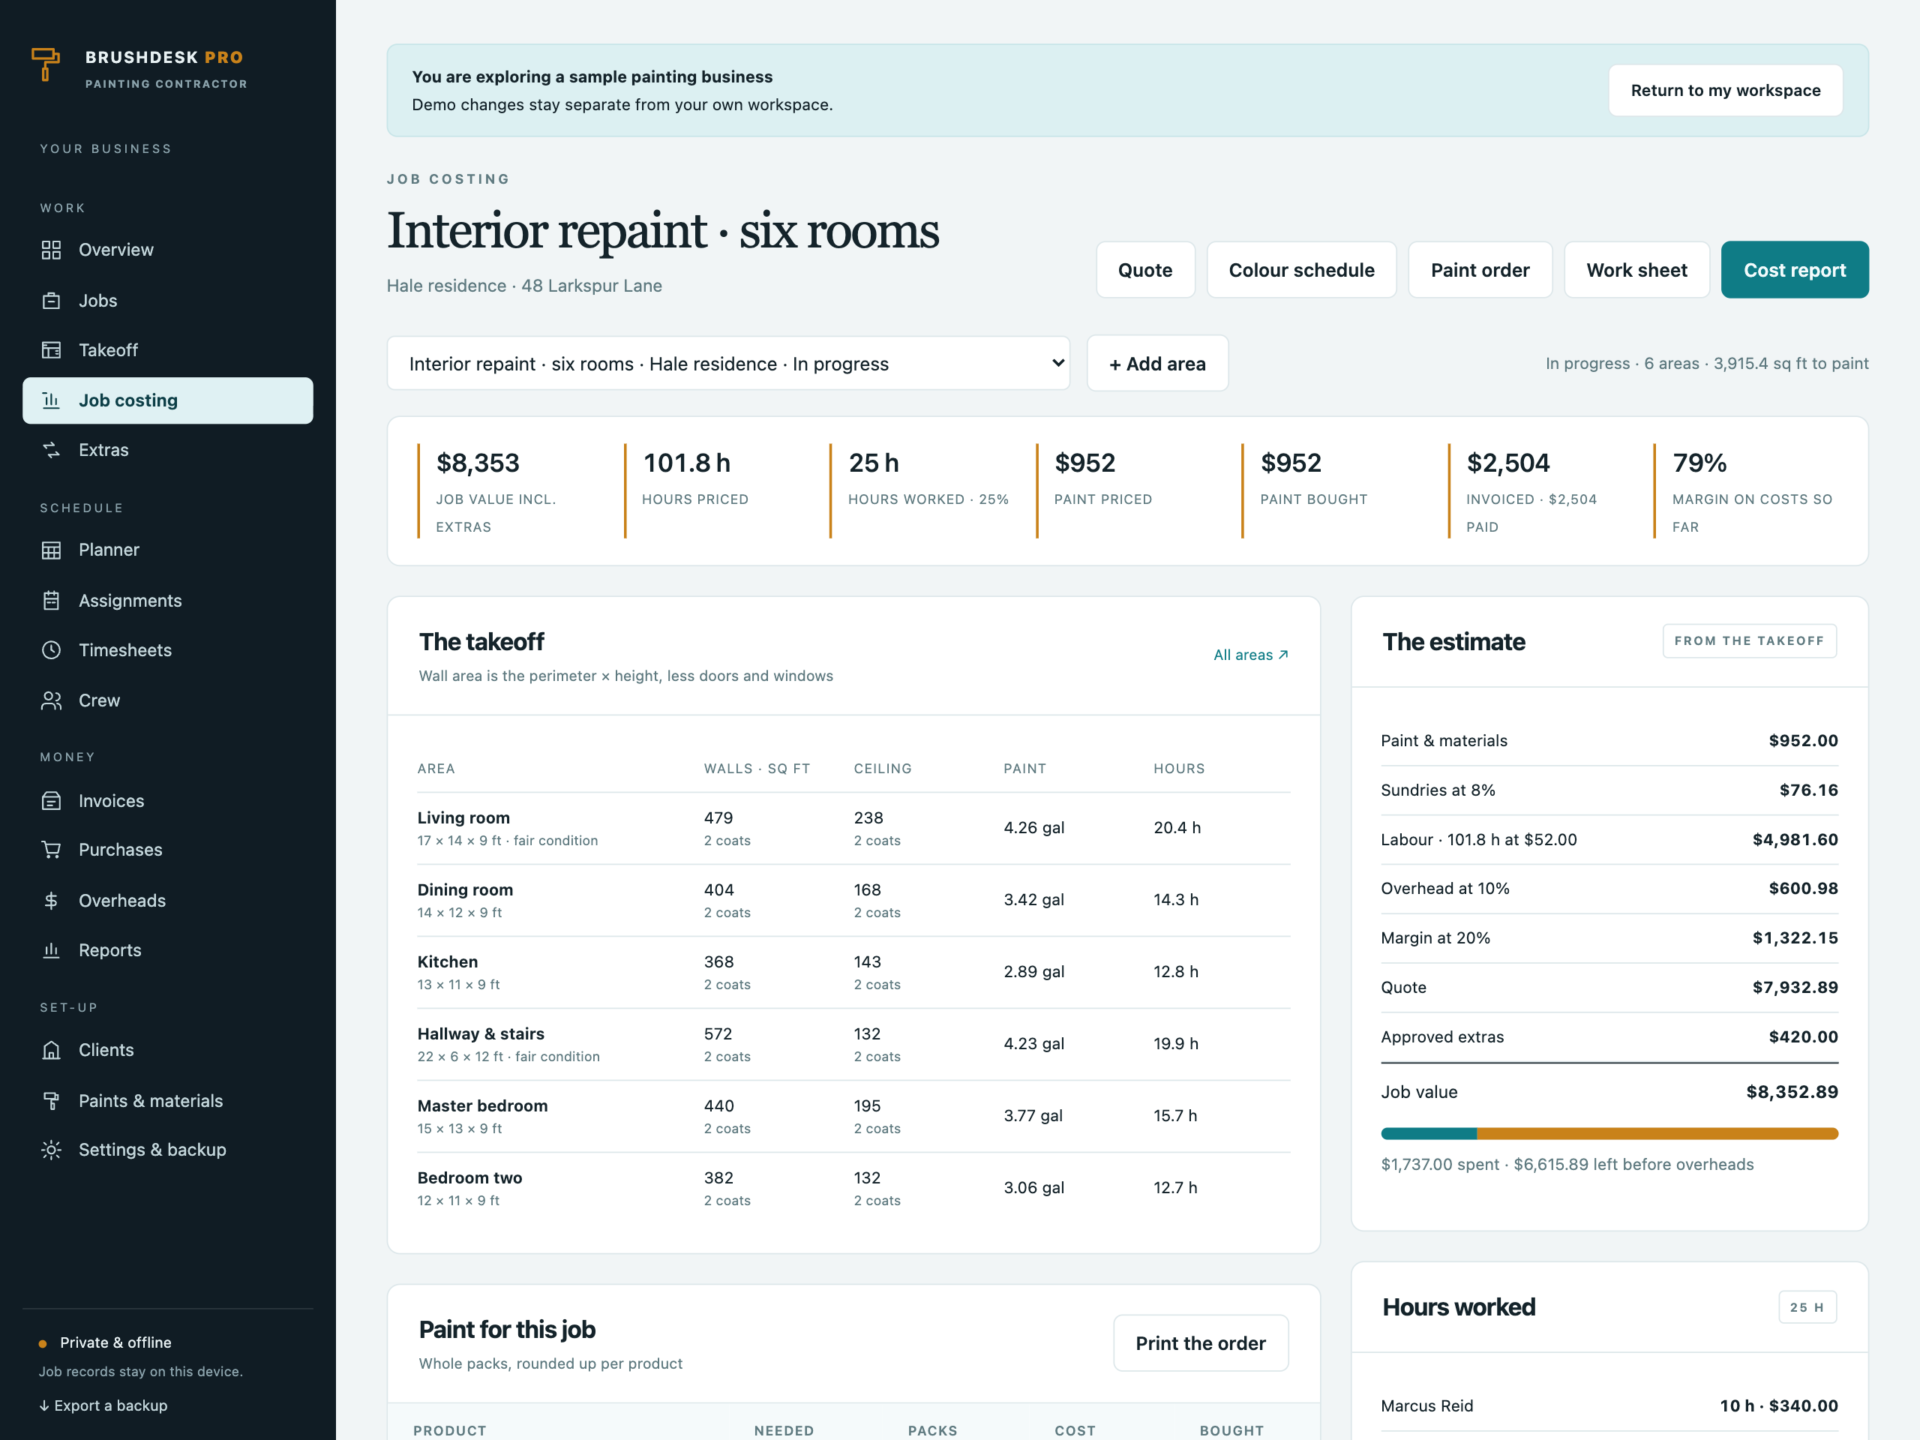The image size is (1920, 1440).
Task: Click the job value spent progress bar
Action: click(1609, 1134)
